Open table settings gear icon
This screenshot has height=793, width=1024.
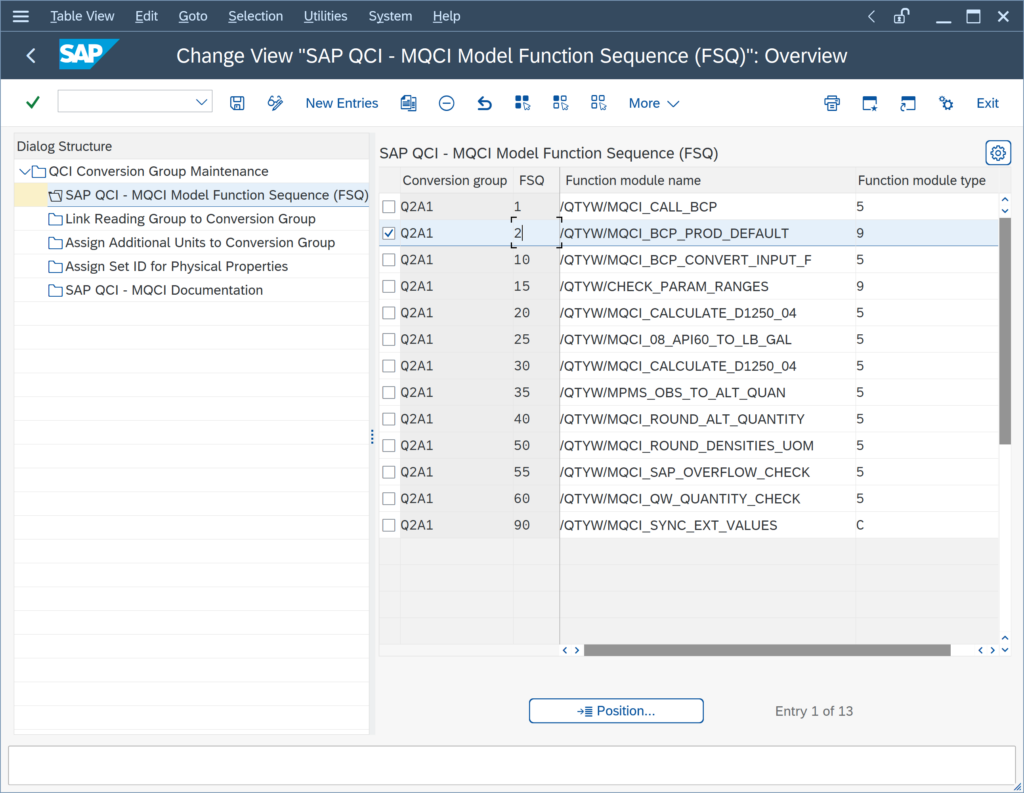click(x=998, y=153)
